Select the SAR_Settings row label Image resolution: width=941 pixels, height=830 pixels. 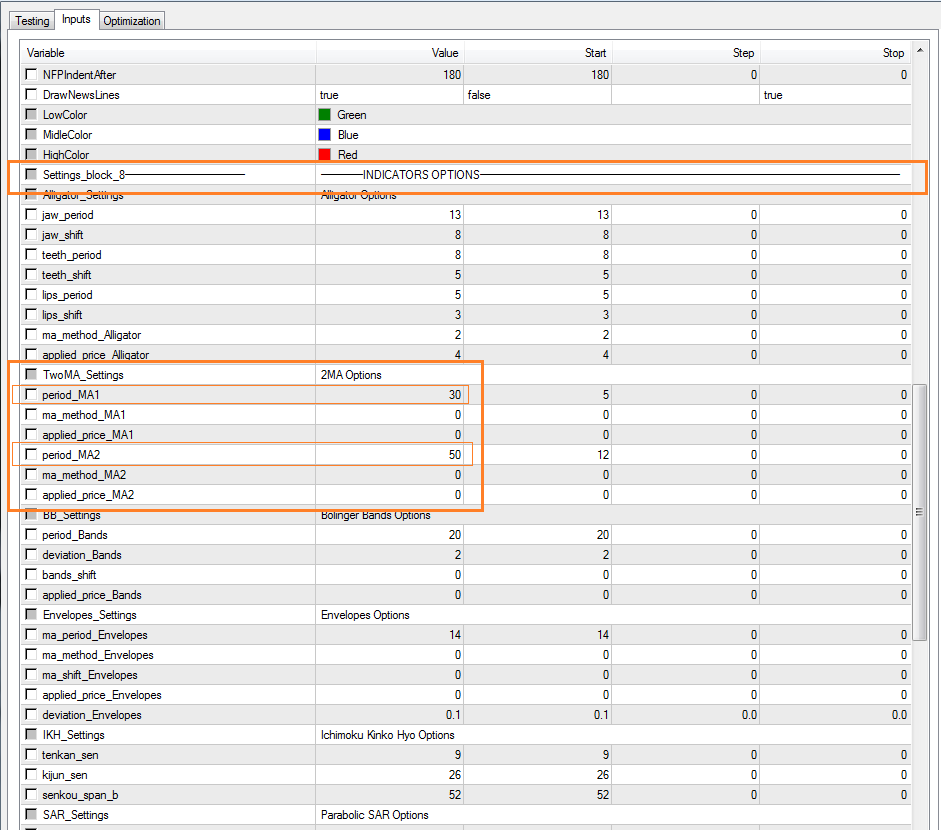coord(76,814)
